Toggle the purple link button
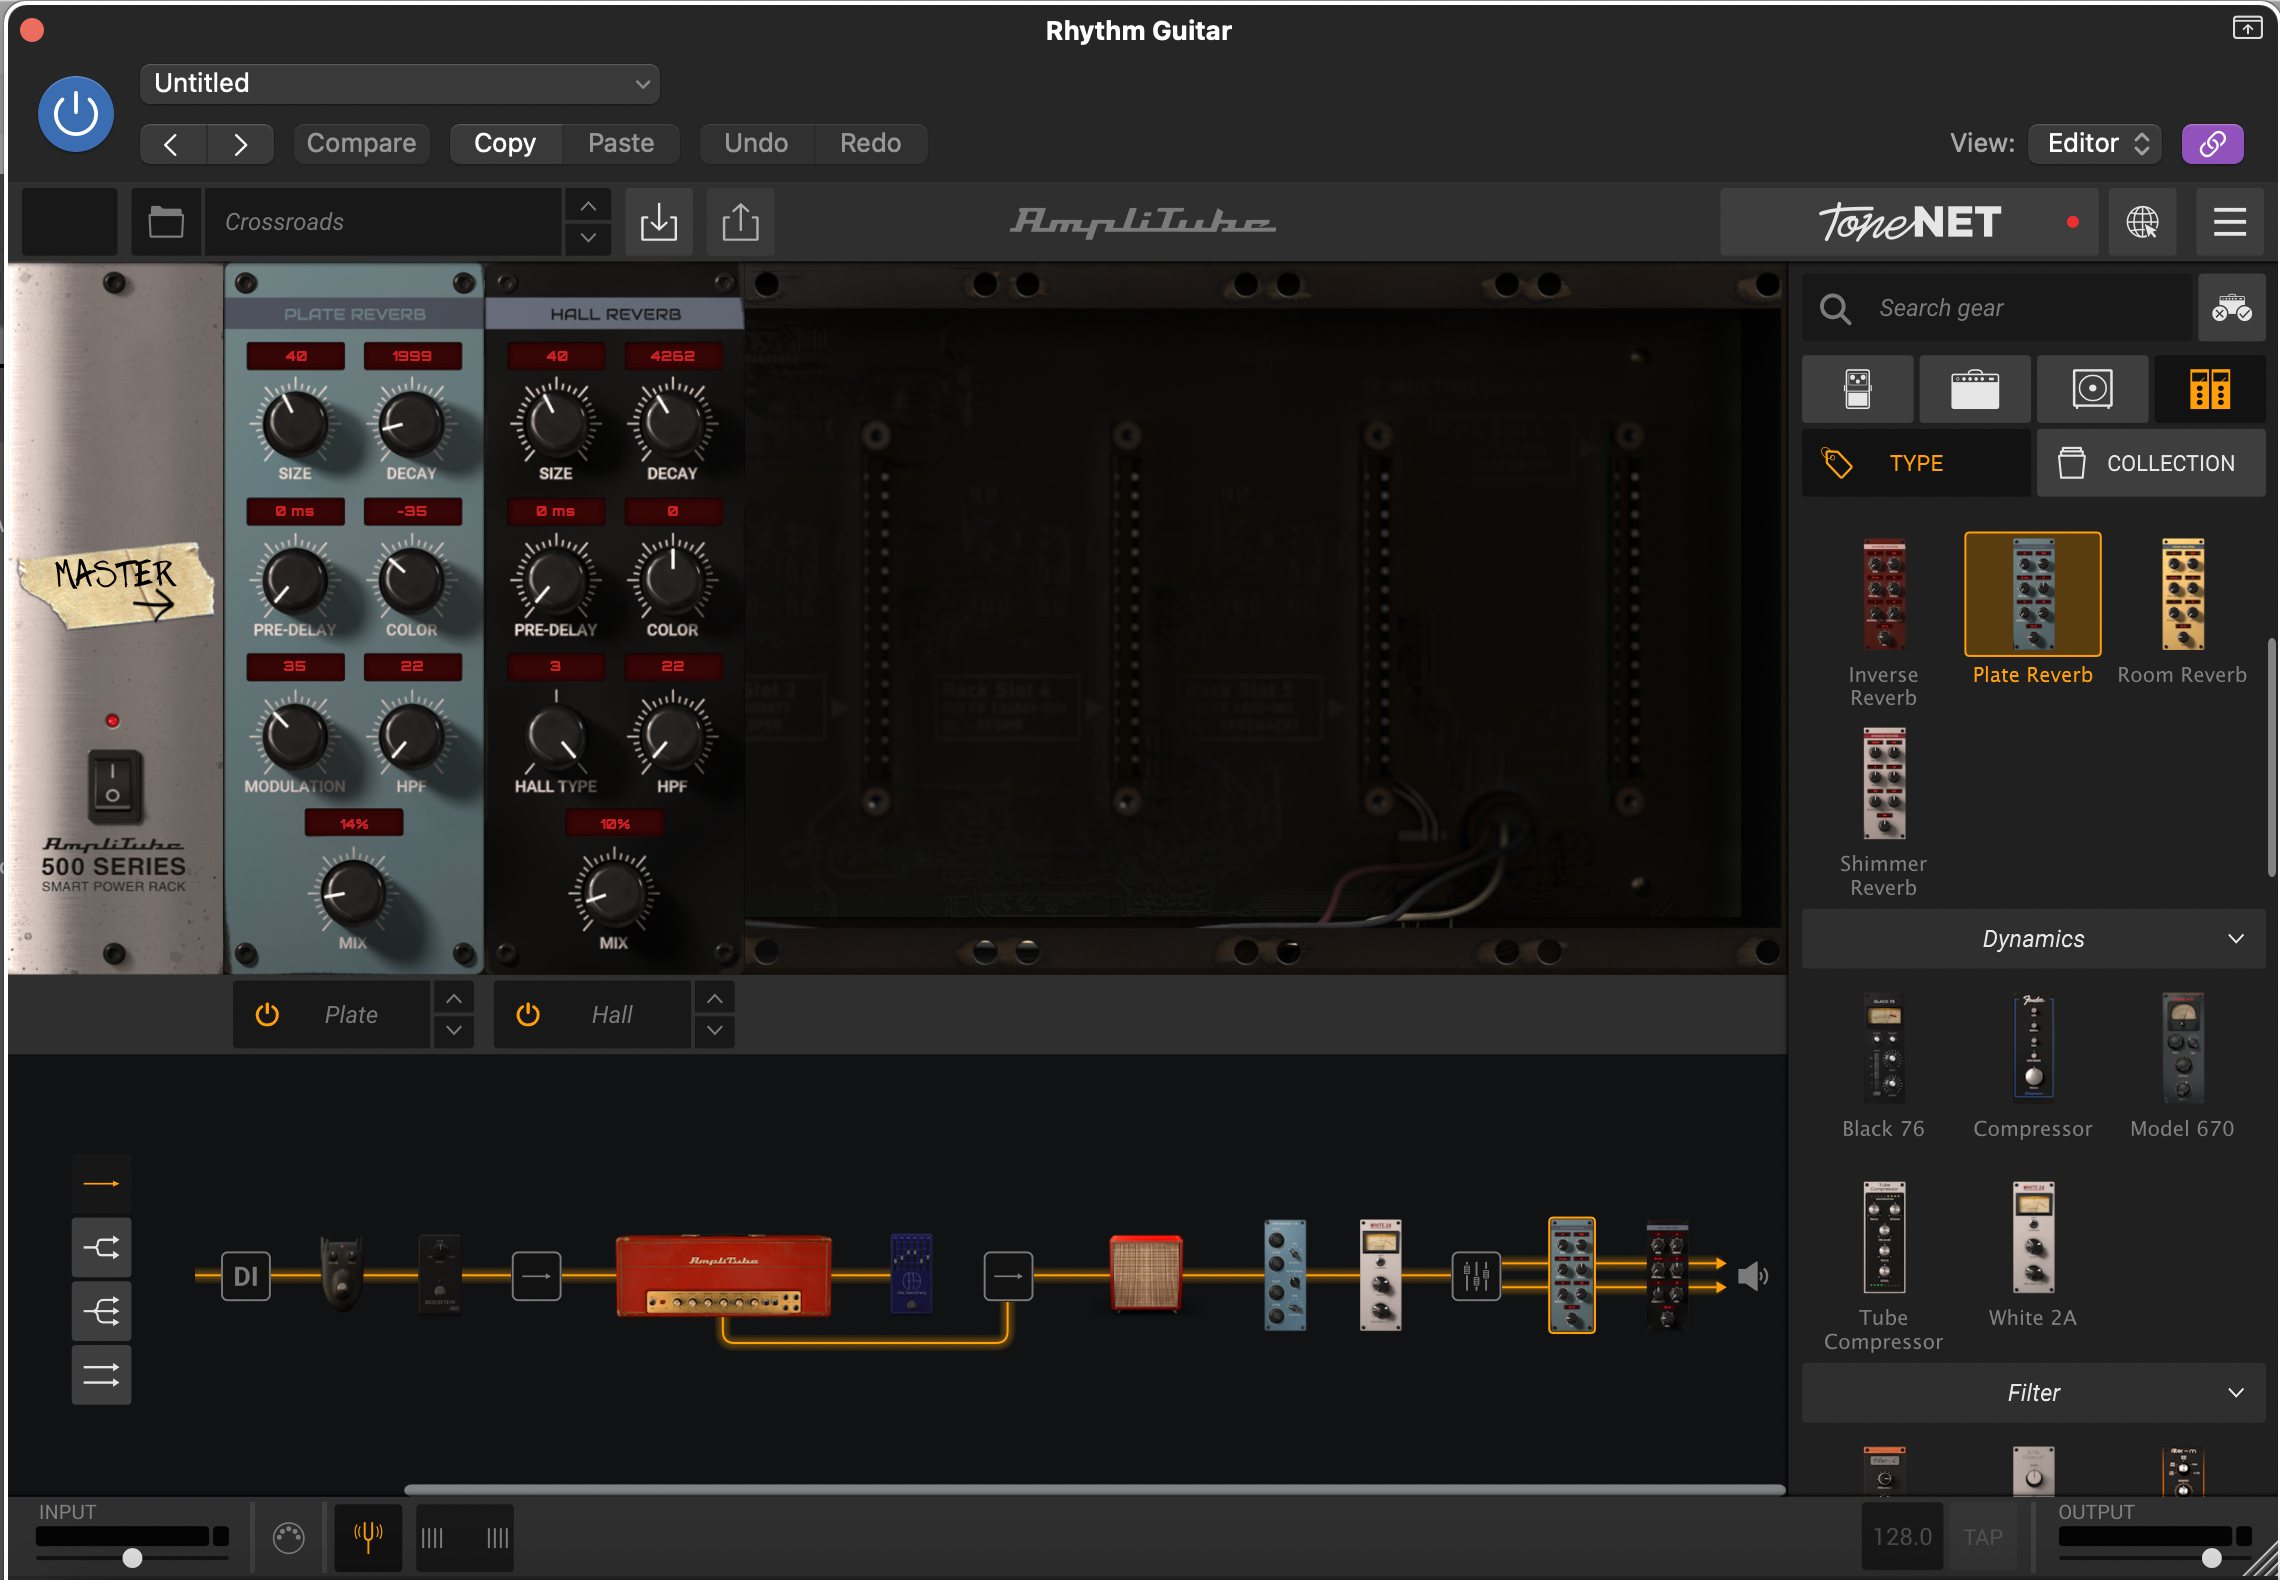2280x1580 pixels. [2212, 143]
